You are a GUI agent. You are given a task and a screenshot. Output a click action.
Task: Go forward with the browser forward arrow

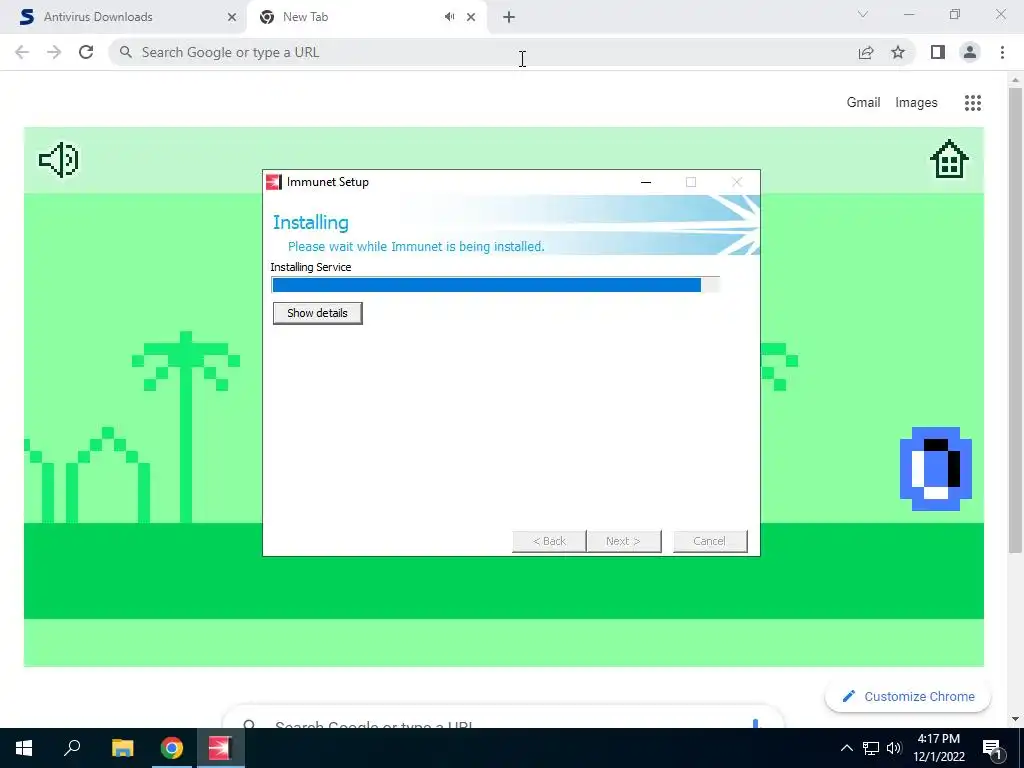(54, 52)
